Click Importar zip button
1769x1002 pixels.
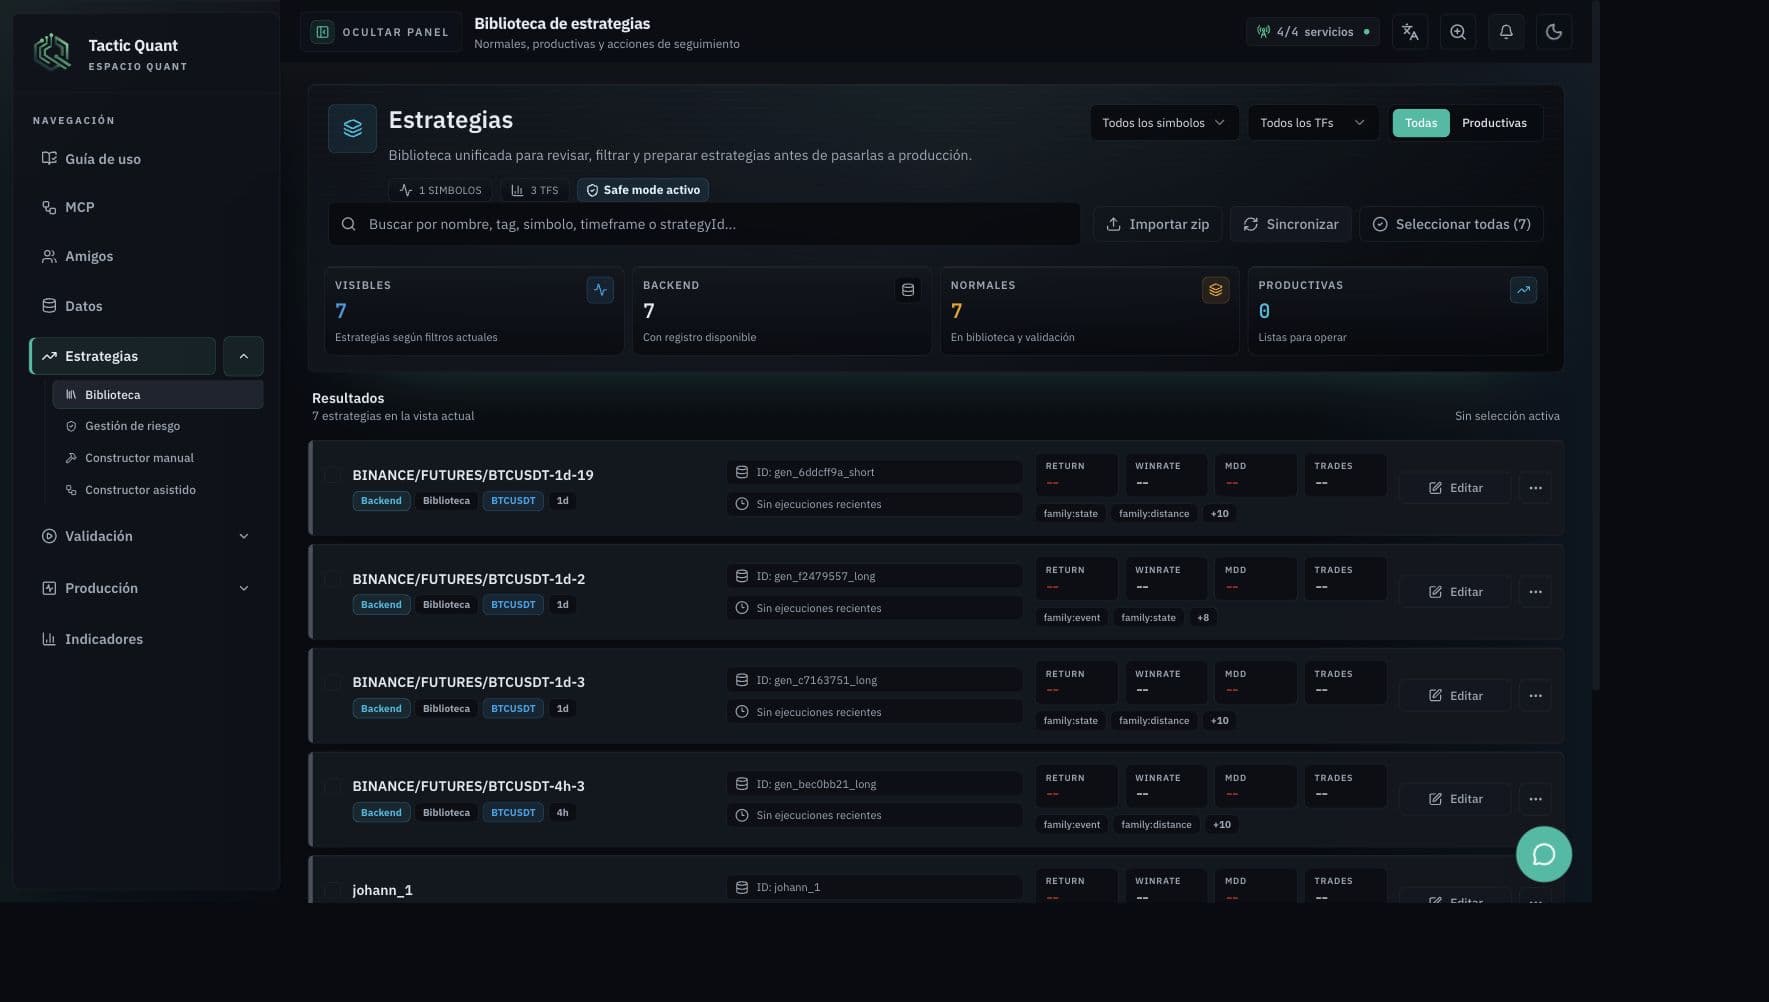1157,224
